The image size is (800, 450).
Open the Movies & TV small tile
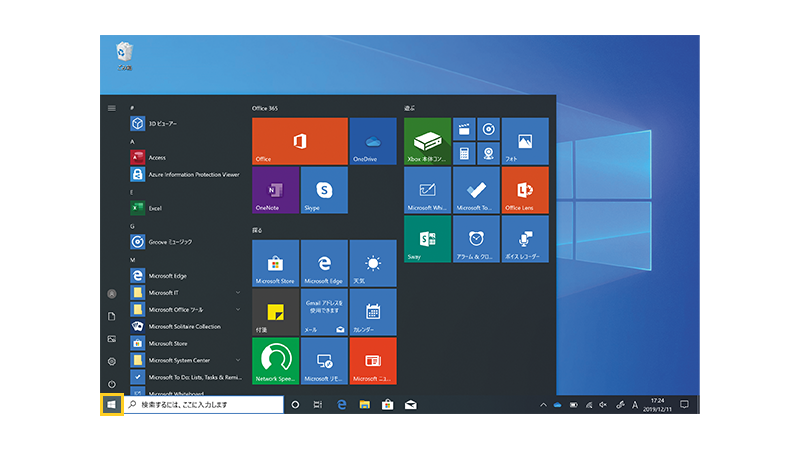(464, 129)
